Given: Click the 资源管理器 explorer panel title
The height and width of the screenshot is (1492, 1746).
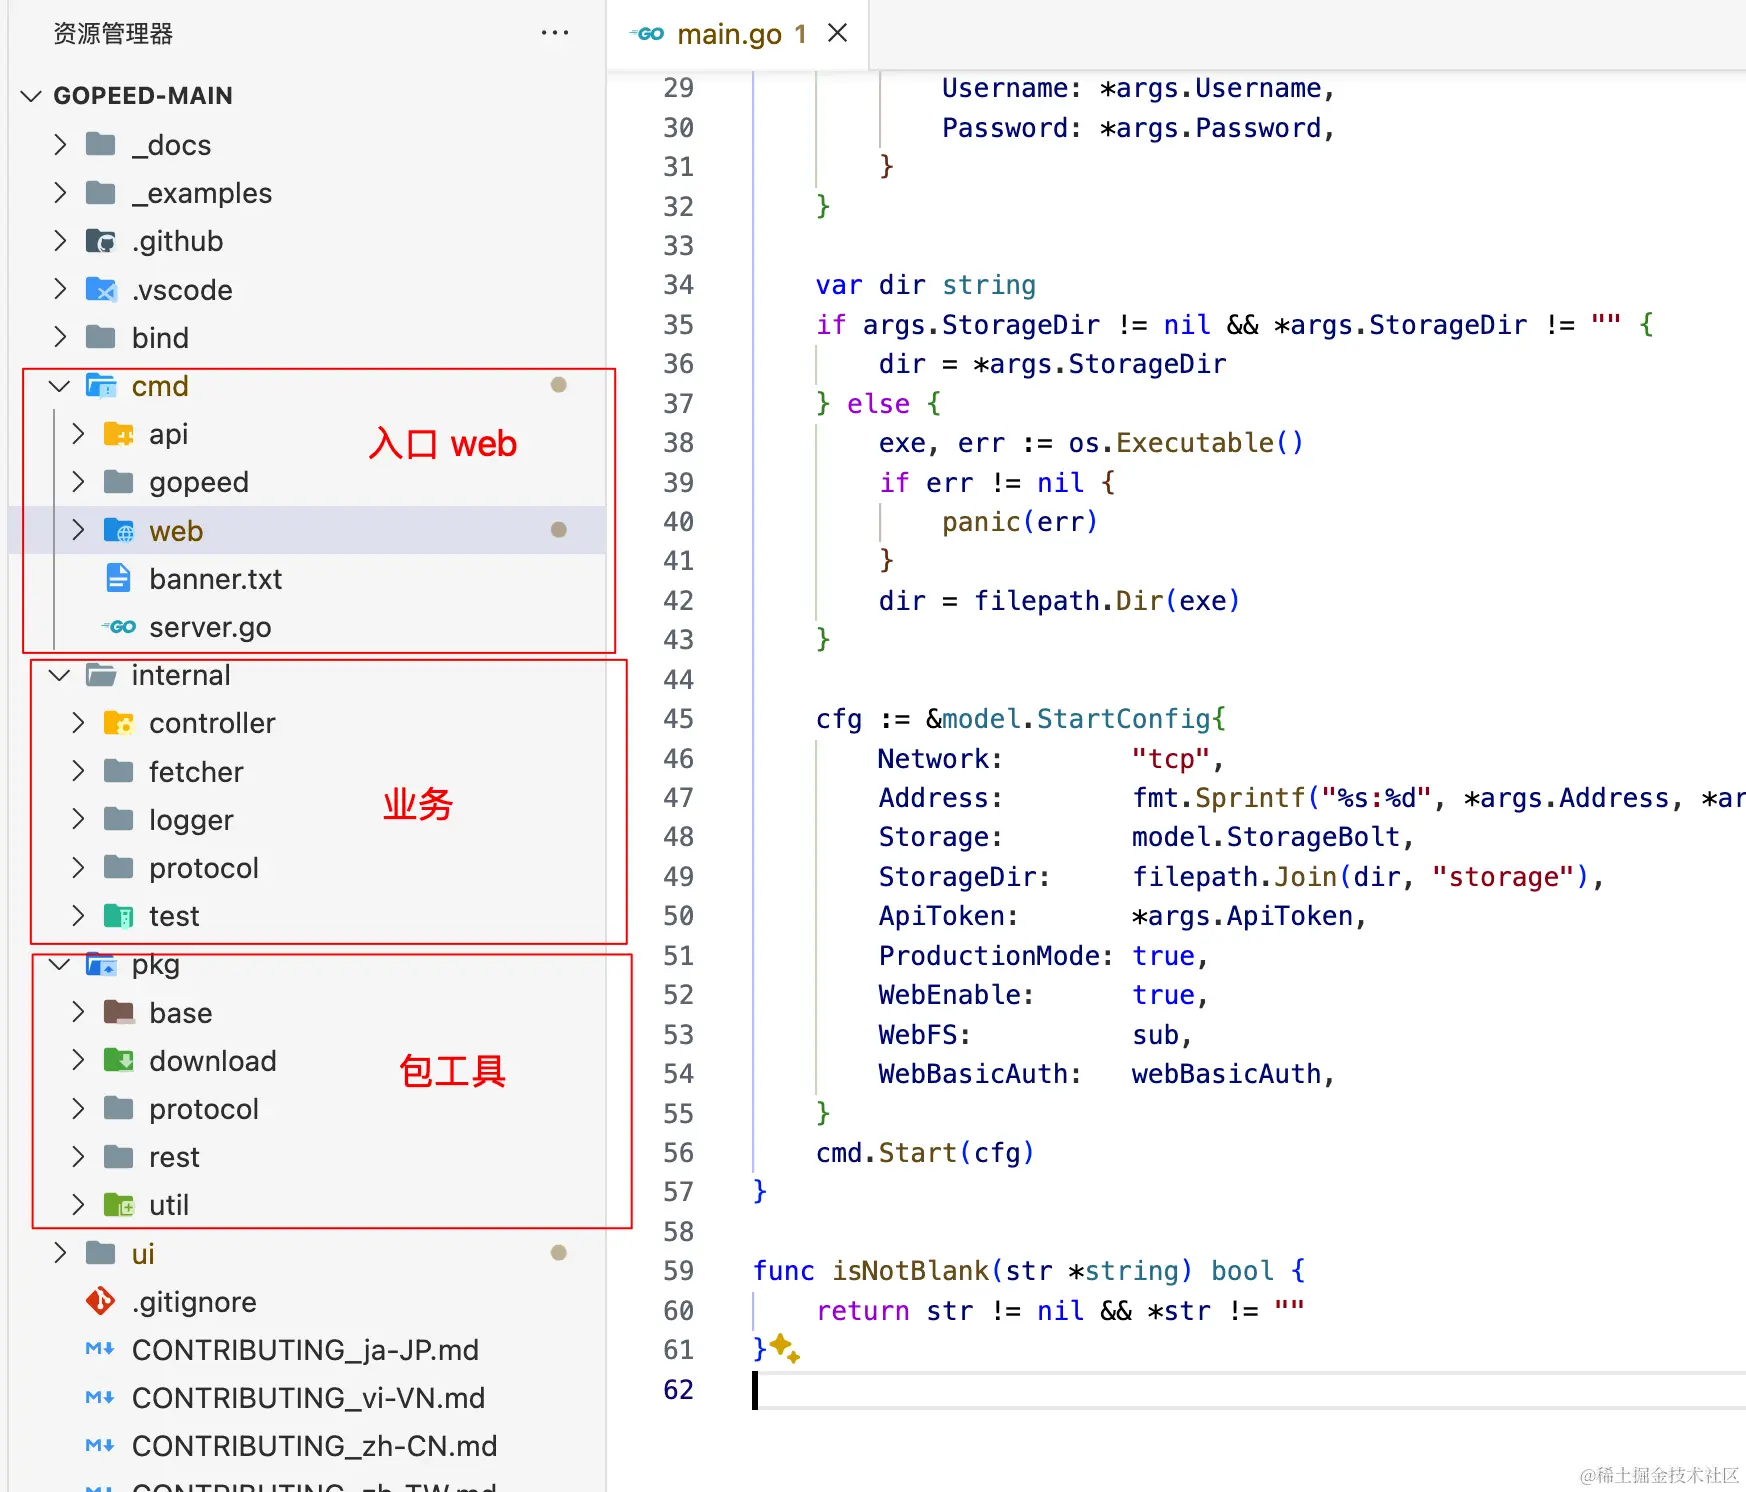Looking at the screenshot, I should [x=112, y=34].
